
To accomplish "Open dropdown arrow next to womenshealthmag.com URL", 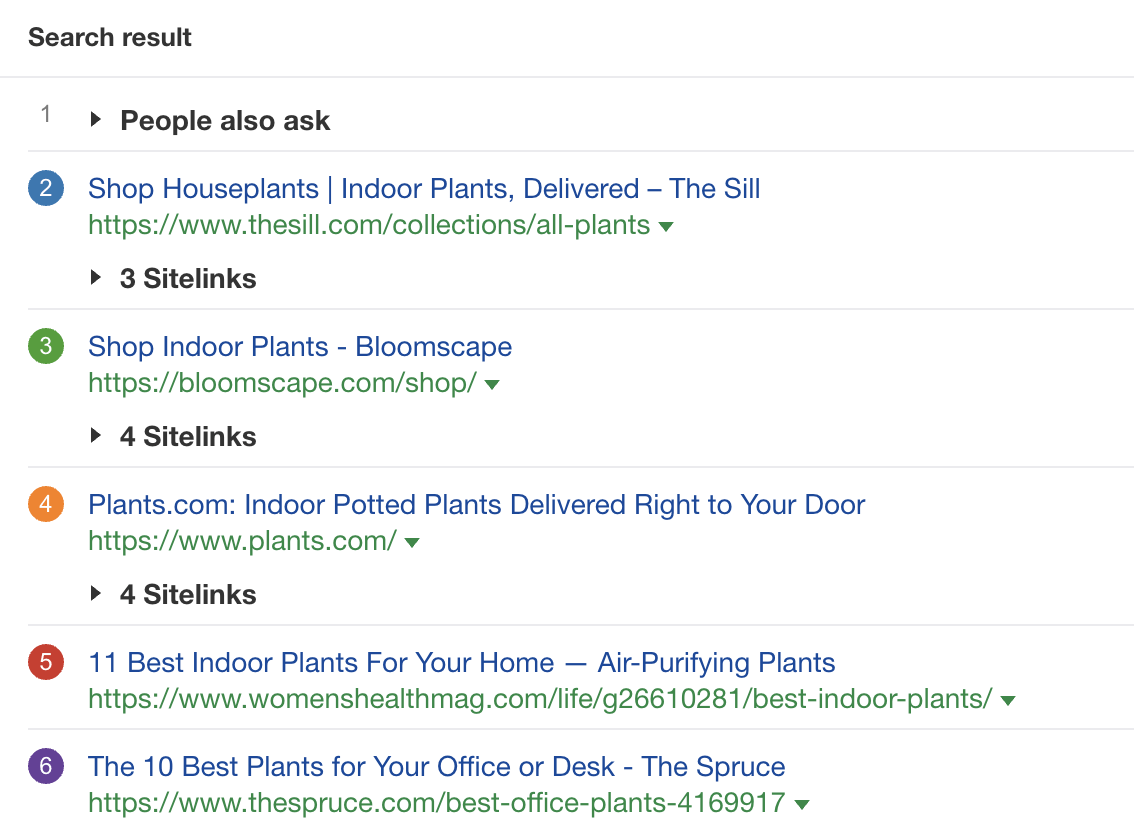I will [1008, 701].
